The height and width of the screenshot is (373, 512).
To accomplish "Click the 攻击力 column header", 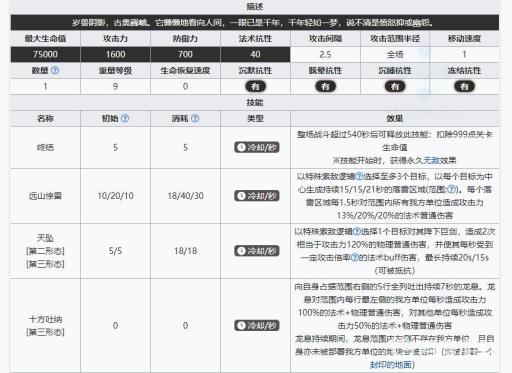I will pos(115,38).
